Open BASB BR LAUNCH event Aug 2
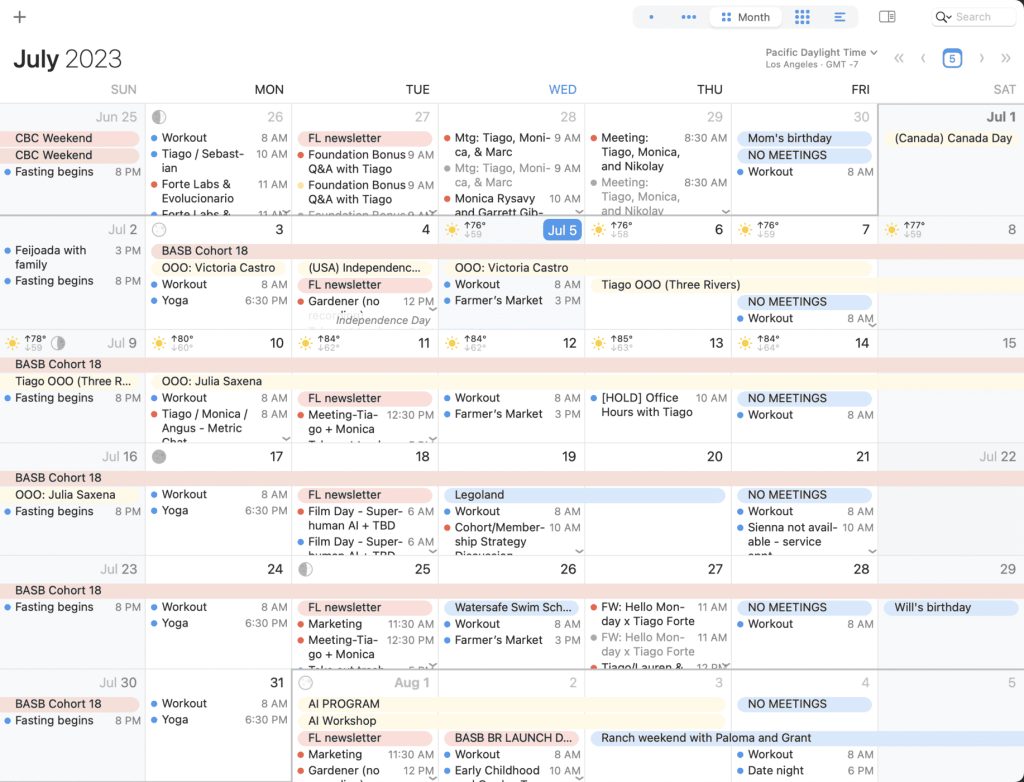The width and height of the screenshot is (1024, 782). click(x=511, y=738)
